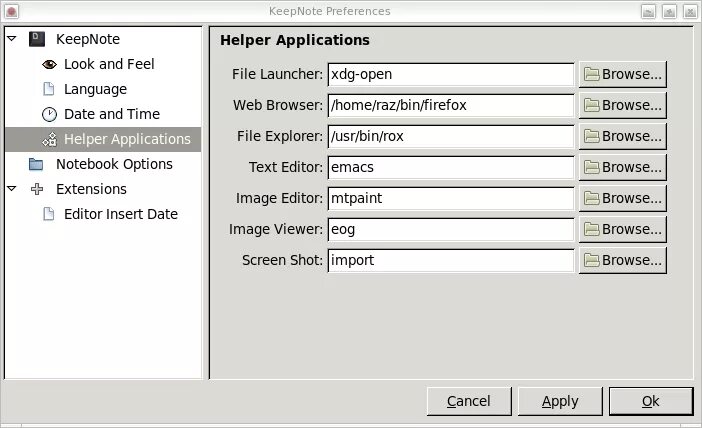Browse for the File Launcher program

(623, 74)
